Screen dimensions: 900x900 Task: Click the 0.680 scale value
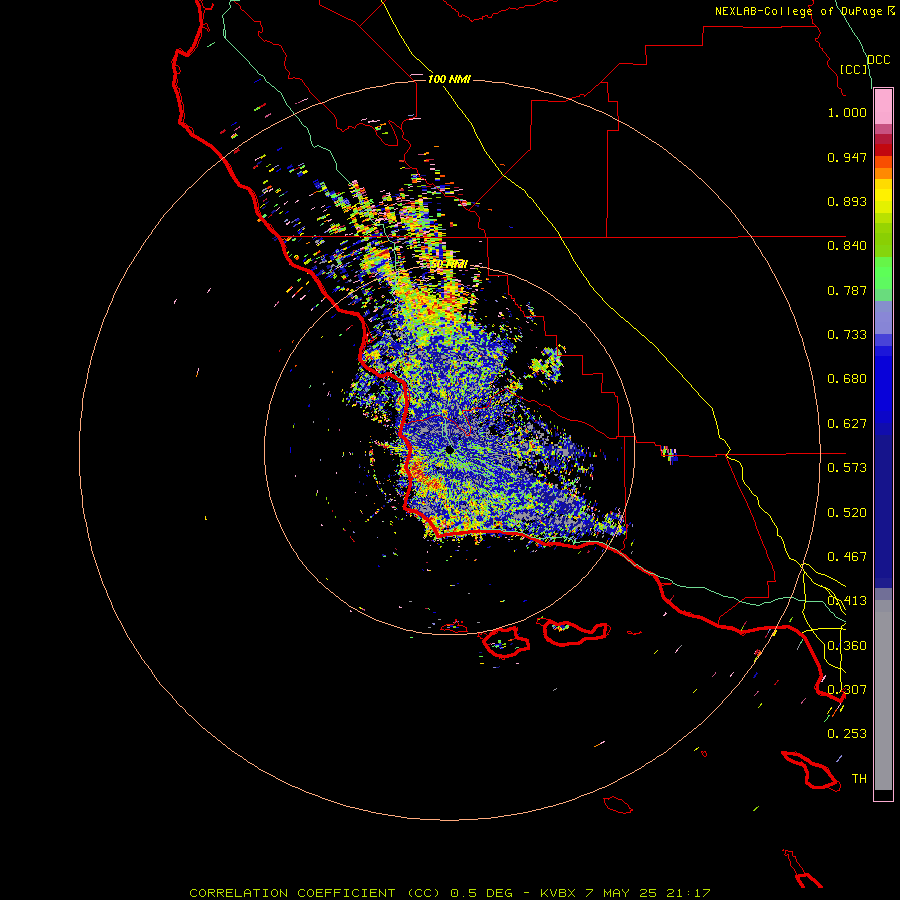pos(847,379)
